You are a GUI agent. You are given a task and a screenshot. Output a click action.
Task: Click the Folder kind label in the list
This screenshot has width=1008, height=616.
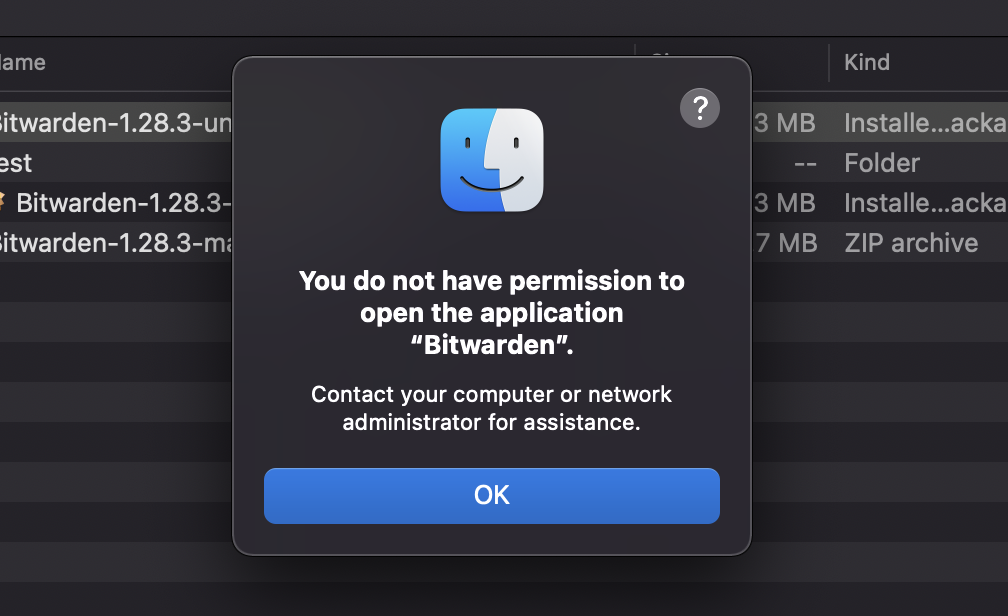[881, 163]
